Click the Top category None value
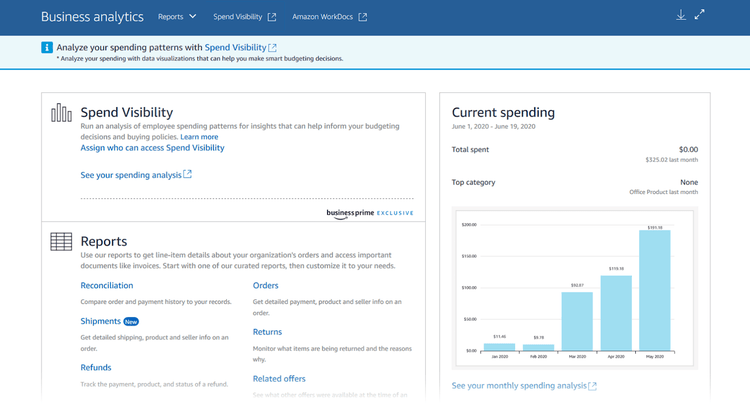 689,182
